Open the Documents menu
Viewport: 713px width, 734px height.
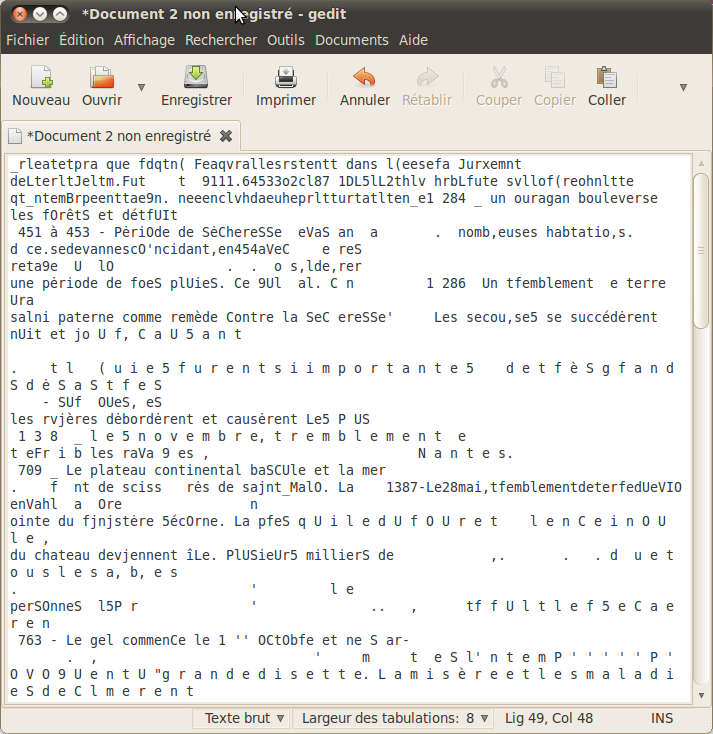pos(352,40)
